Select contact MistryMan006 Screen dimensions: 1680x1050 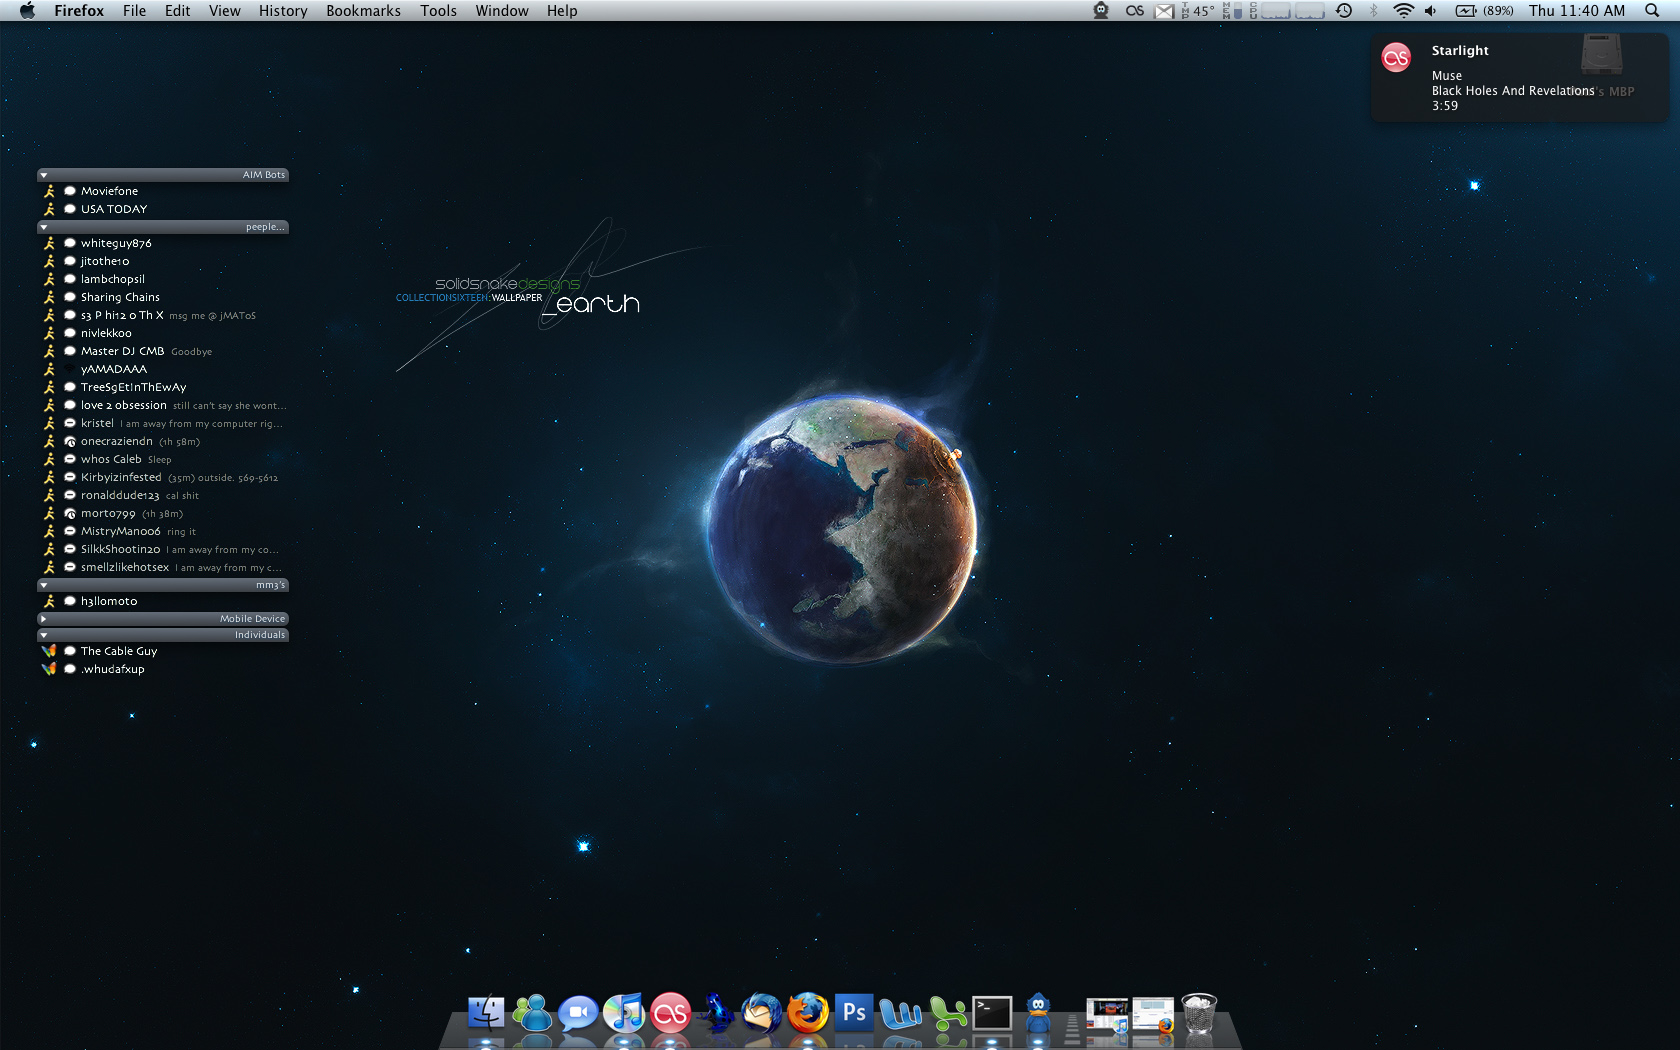pos(163,531)
